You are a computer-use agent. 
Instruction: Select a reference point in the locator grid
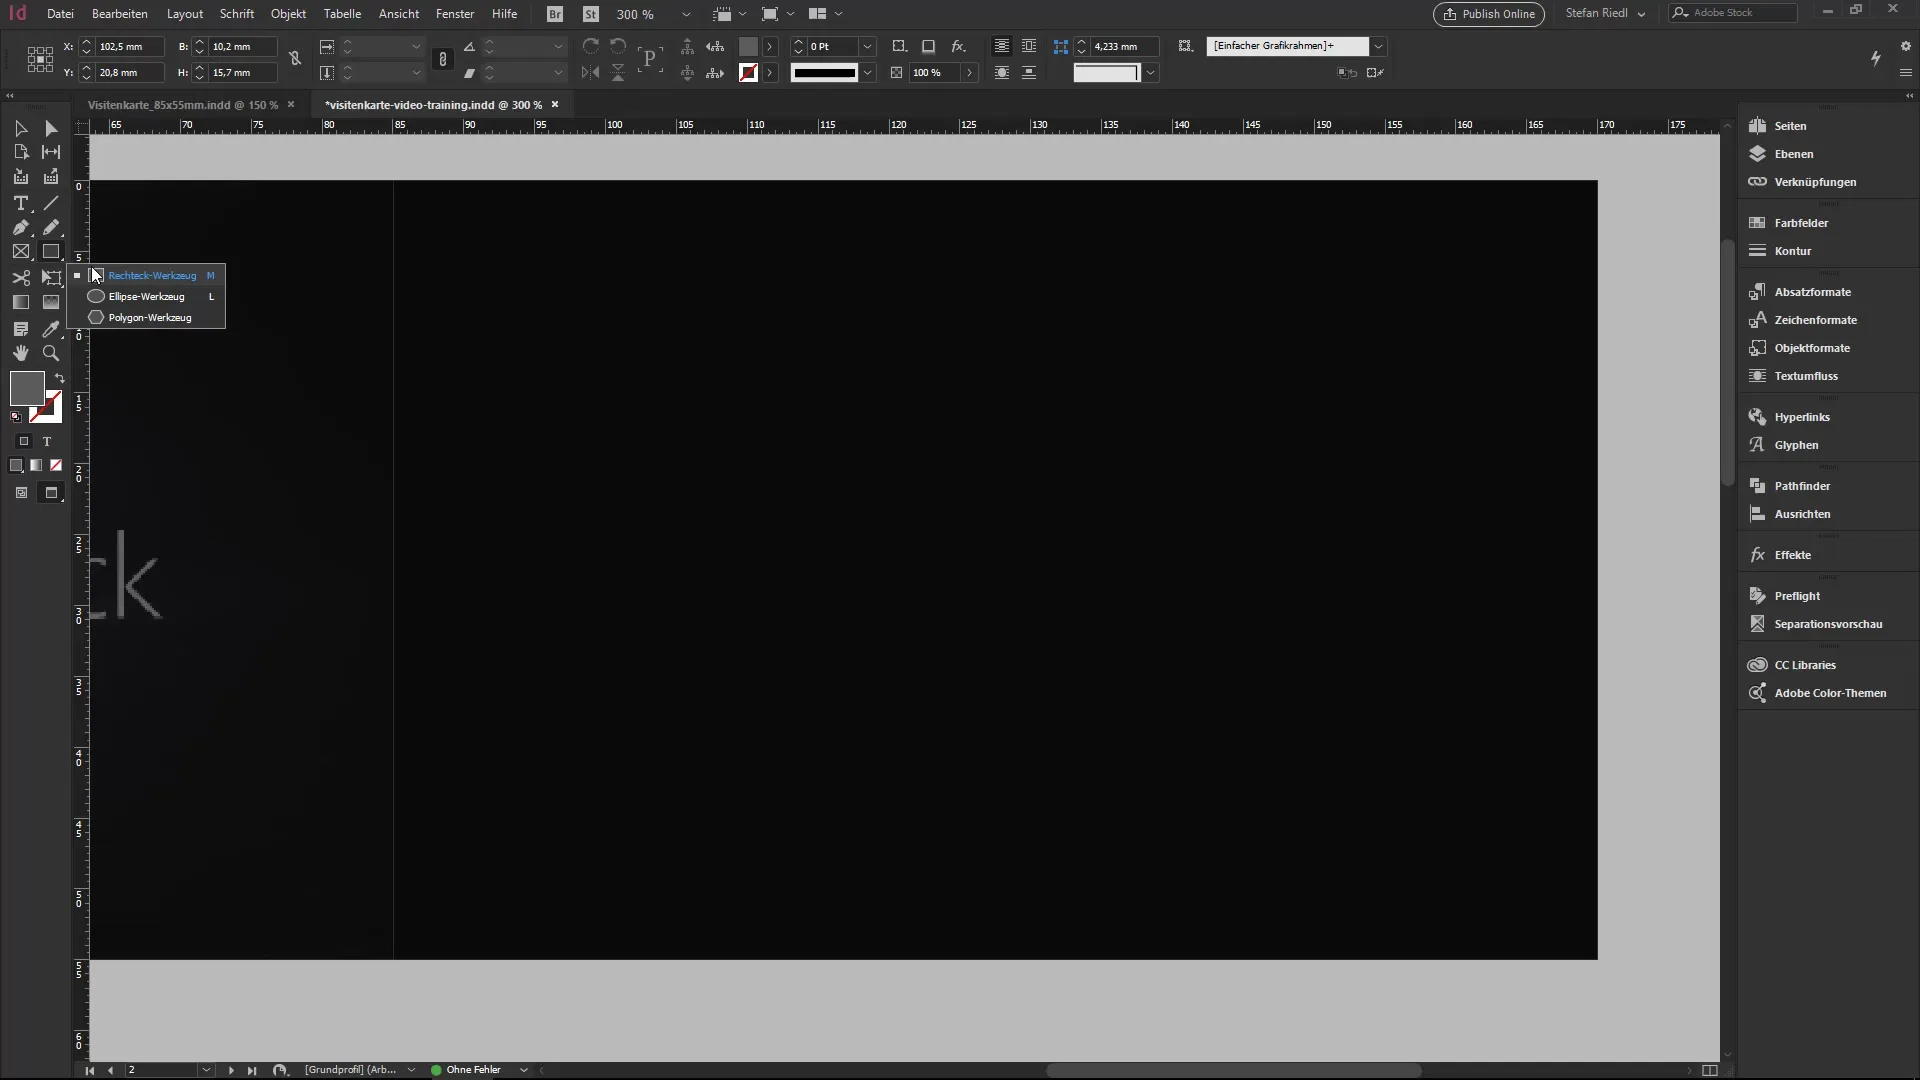tap(40, 59)
